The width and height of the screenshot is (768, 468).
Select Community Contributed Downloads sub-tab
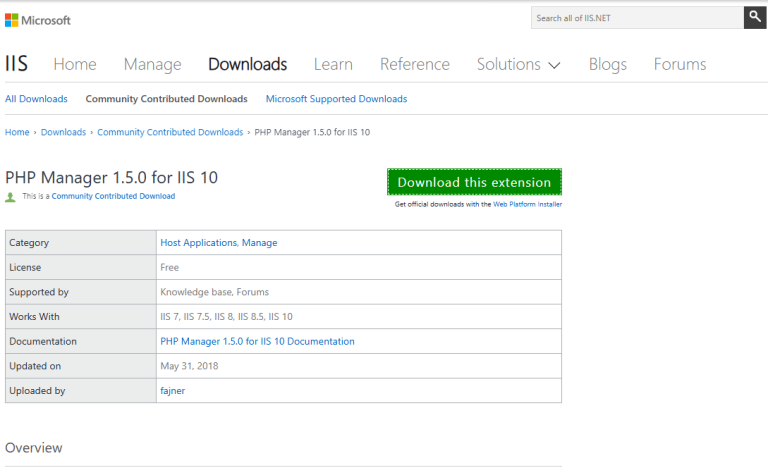[x=167, y=99]
